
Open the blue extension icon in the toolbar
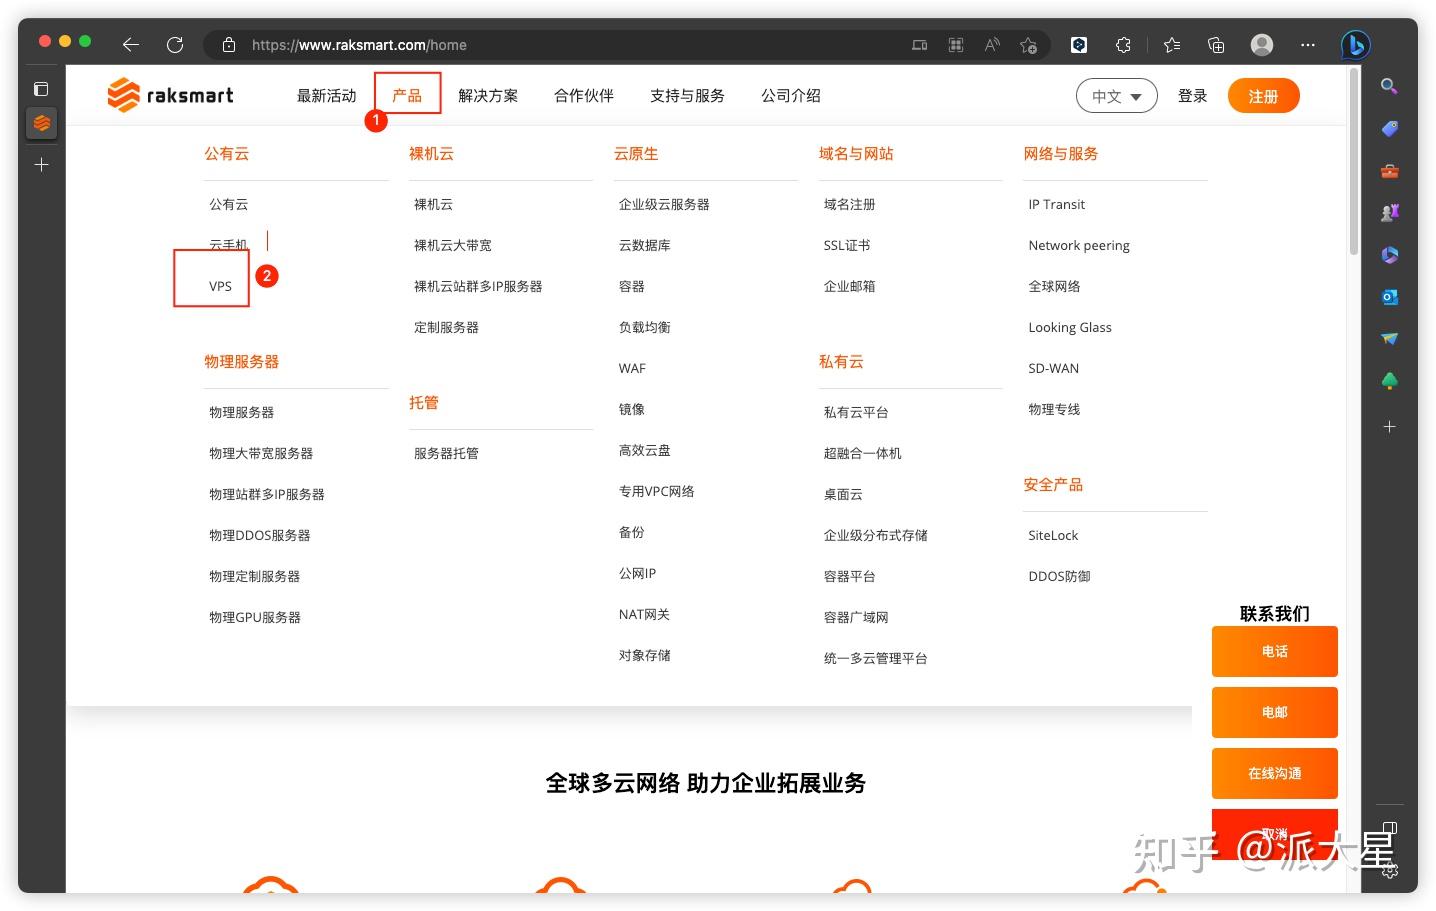(1079, 44)
